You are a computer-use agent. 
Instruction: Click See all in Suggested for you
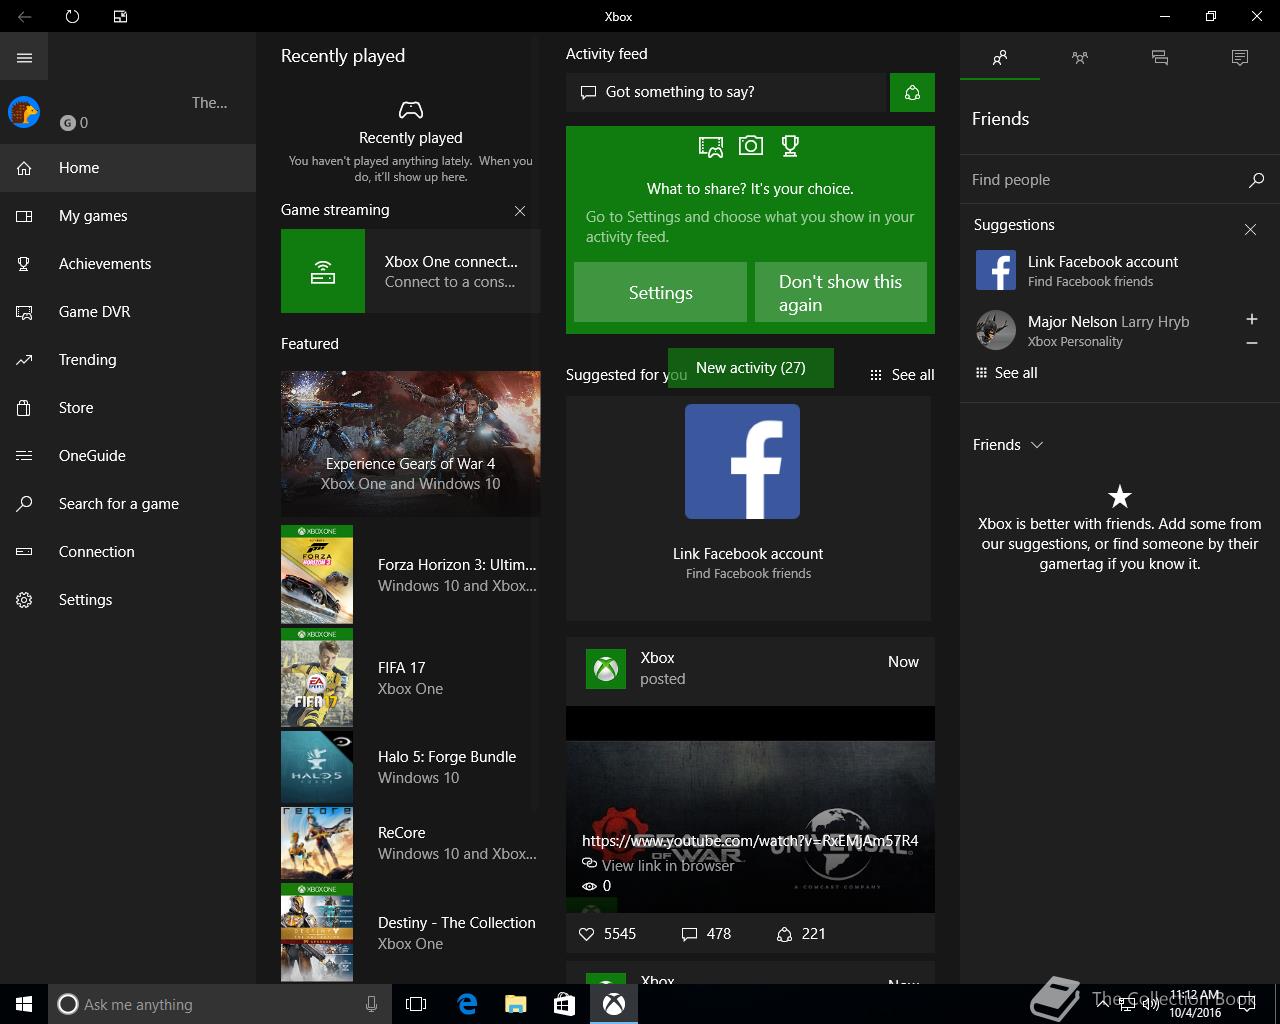[902, 374]
